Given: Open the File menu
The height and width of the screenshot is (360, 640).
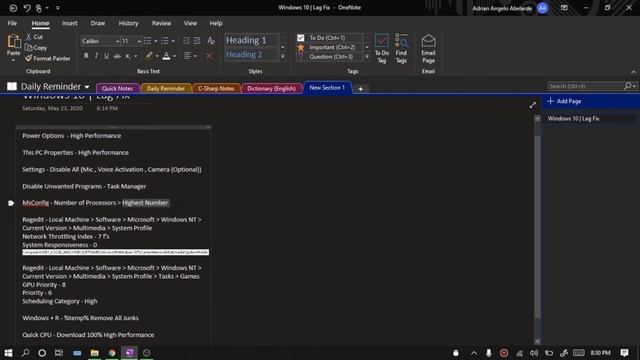Looking at the screenshot, I should [x=12, y=23].
